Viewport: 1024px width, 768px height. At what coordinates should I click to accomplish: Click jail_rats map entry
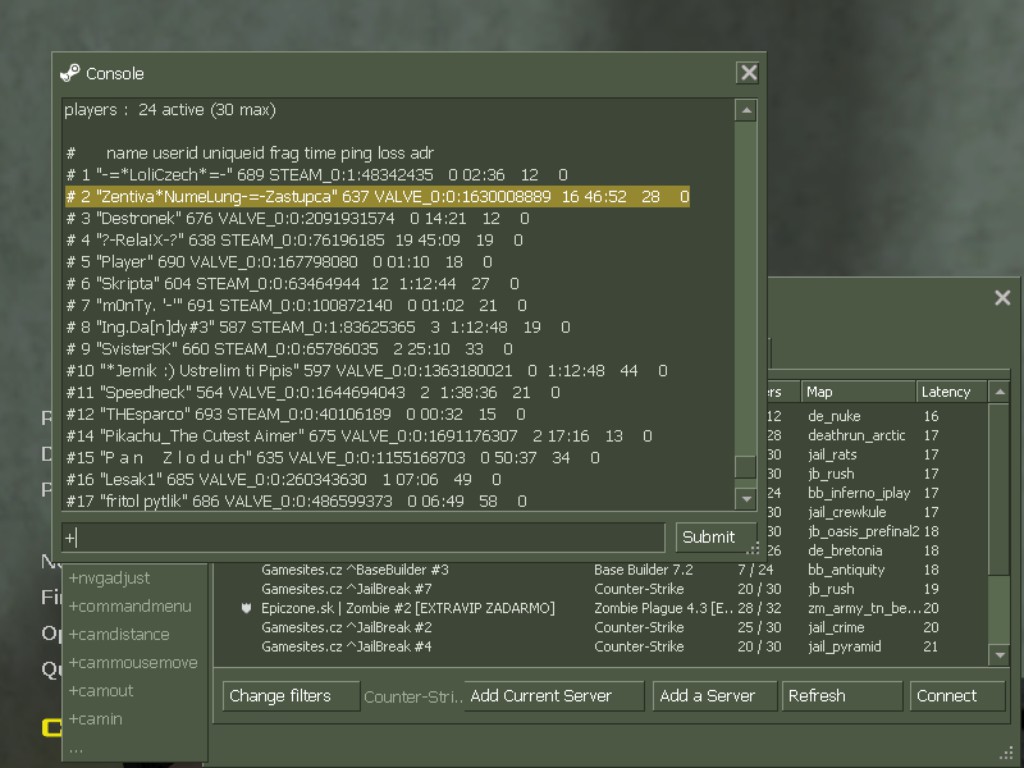click(x=832, y=455)
